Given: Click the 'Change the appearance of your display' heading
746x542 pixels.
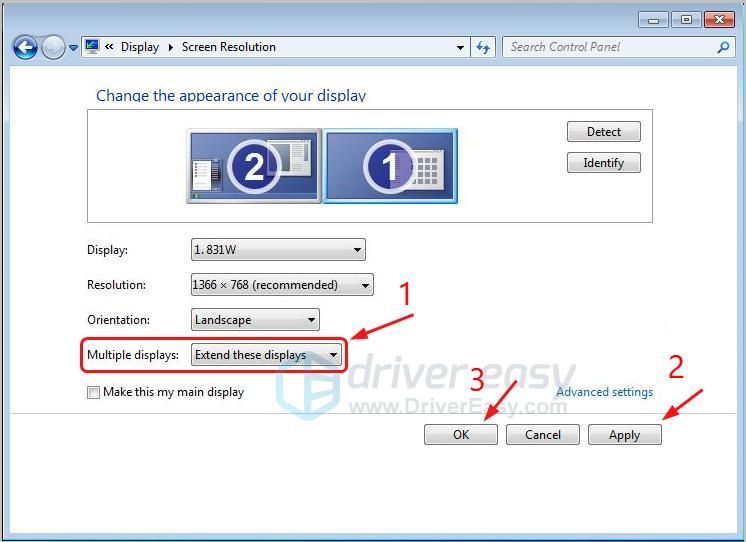Looking at the screenshot, I should (x=231, y=95).
